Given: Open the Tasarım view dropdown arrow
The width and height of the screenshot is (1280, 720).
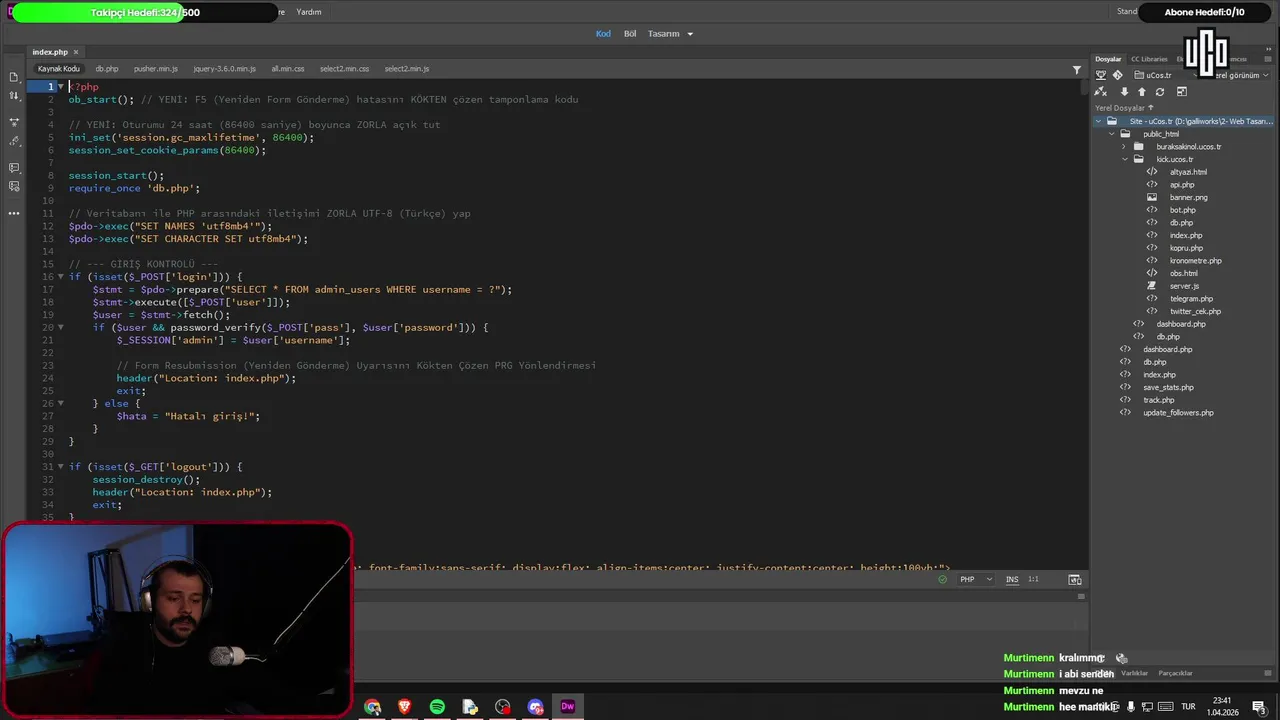Looking at the screenshot, I should pyautogui.click(x=689, y=34).
